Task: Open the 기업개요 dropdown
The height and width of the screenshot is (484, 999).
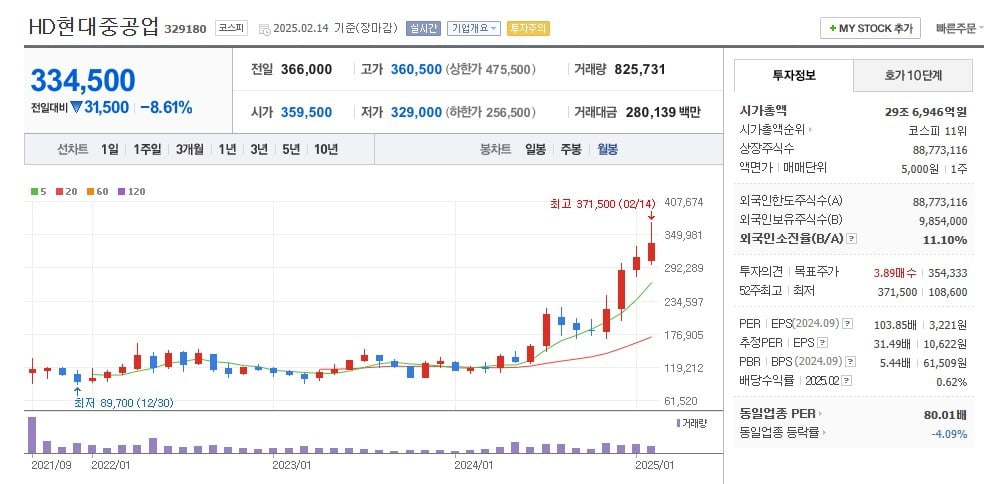Action: pyautogui.click(x=474, y=29)
